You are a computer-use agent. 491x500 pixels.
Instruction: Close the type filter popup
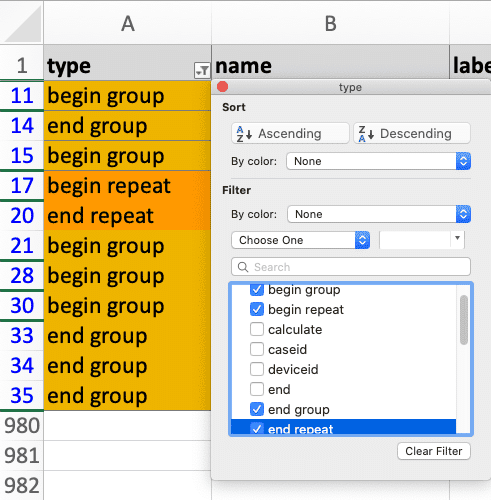pos(222,87)
